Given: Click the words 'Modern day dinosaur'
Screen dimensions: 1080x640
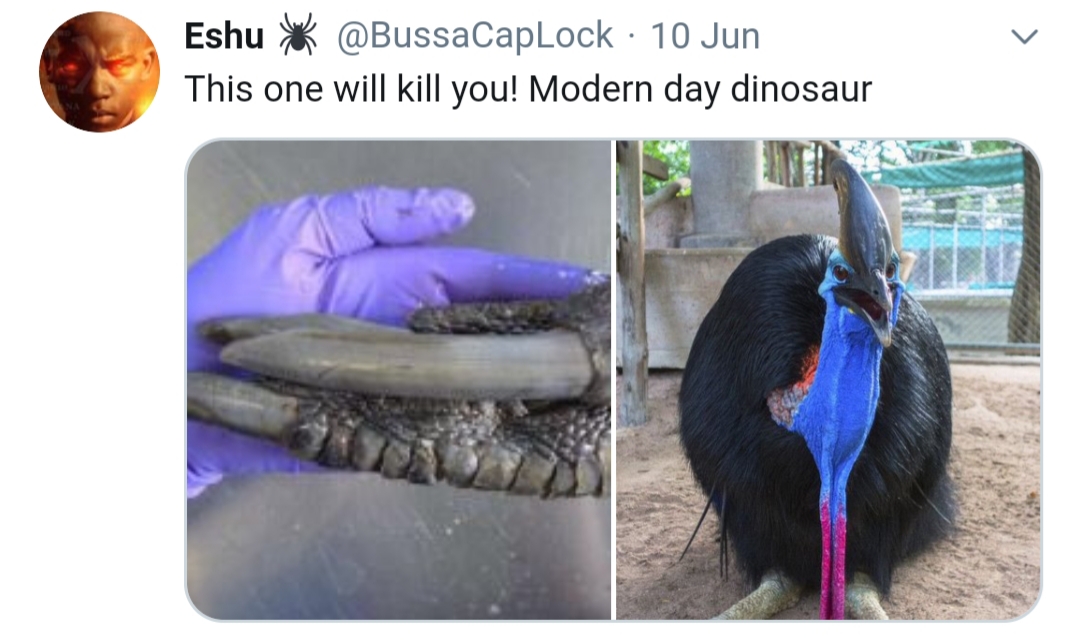Looking at the screenshot, I should 700,89.
